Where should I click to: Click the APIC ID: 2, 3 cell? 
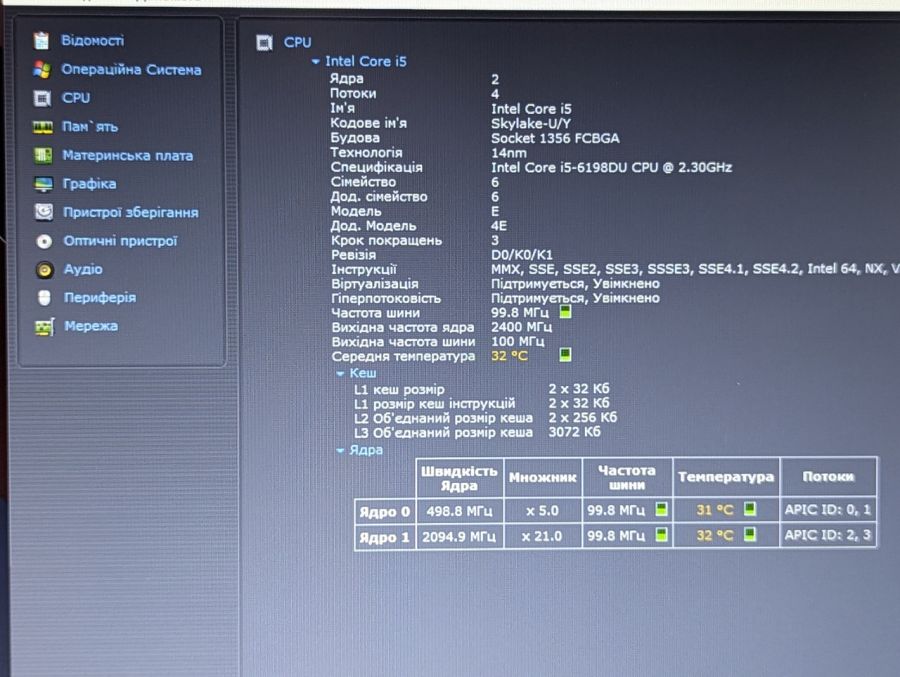828,535
